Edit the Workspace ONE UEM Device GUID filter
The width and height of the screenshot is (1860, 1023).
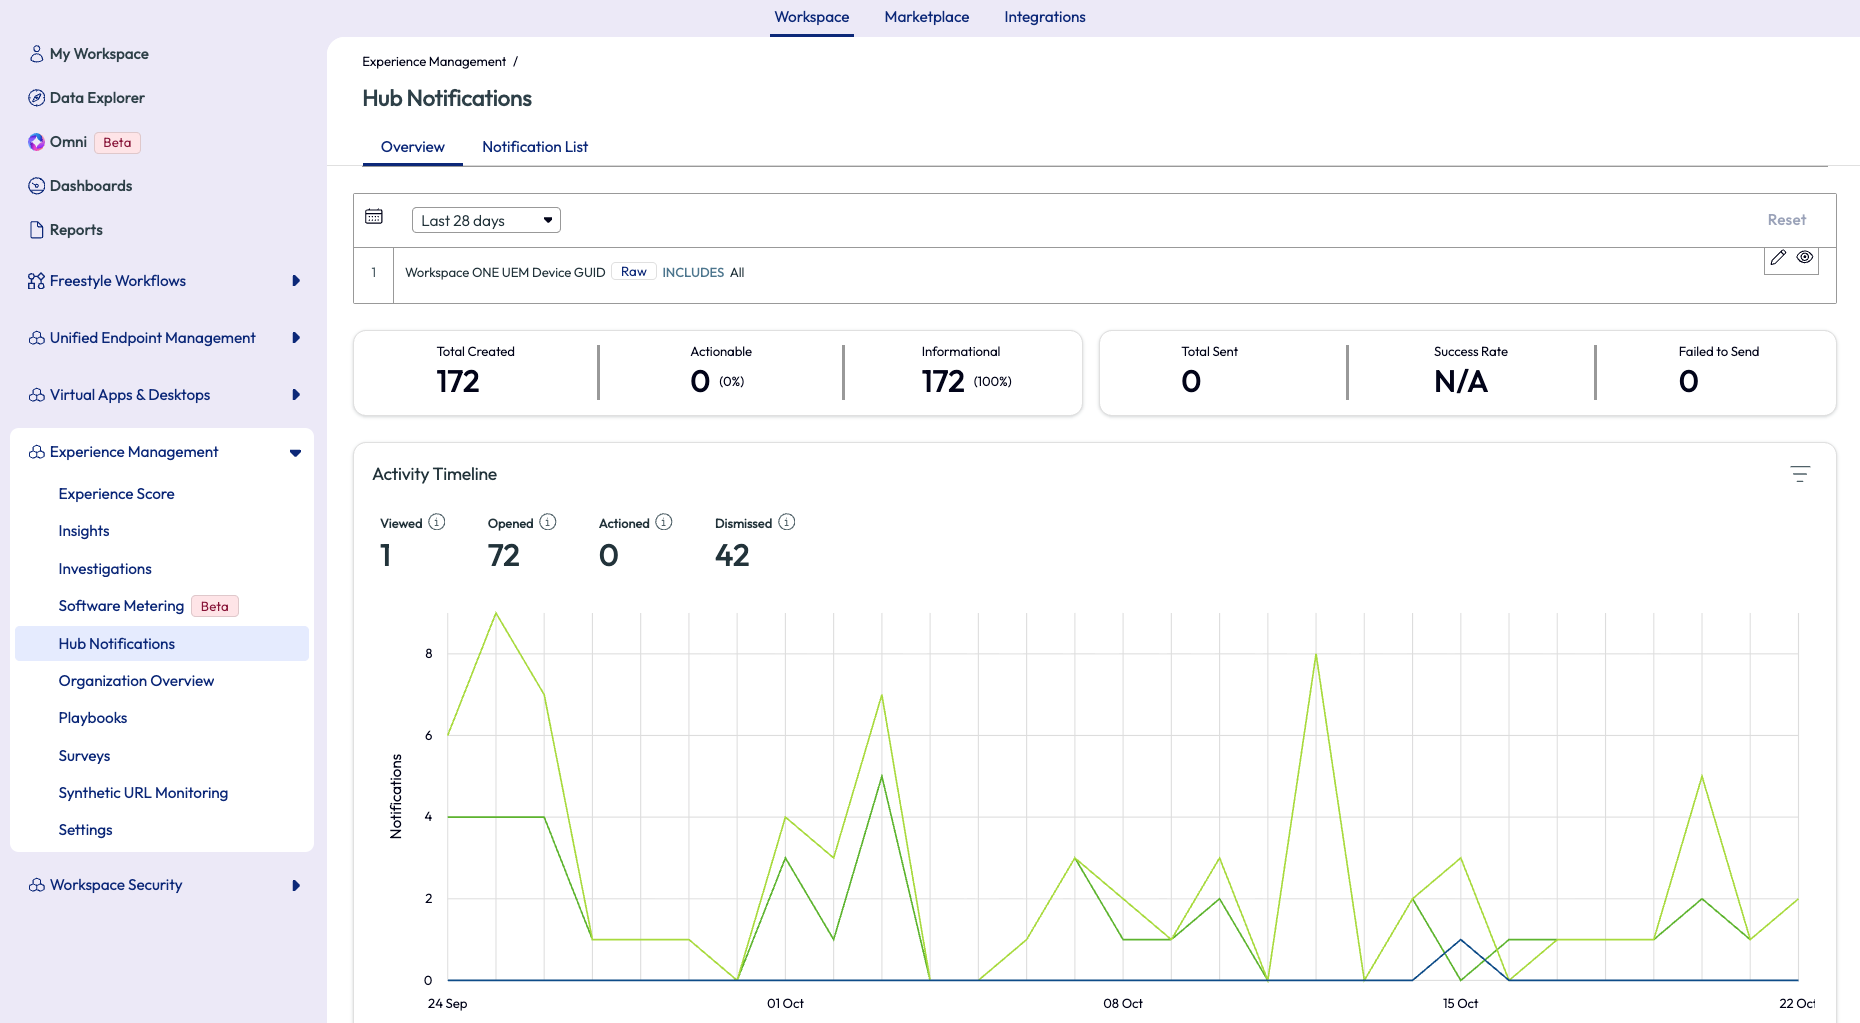tap(1778, 257)
